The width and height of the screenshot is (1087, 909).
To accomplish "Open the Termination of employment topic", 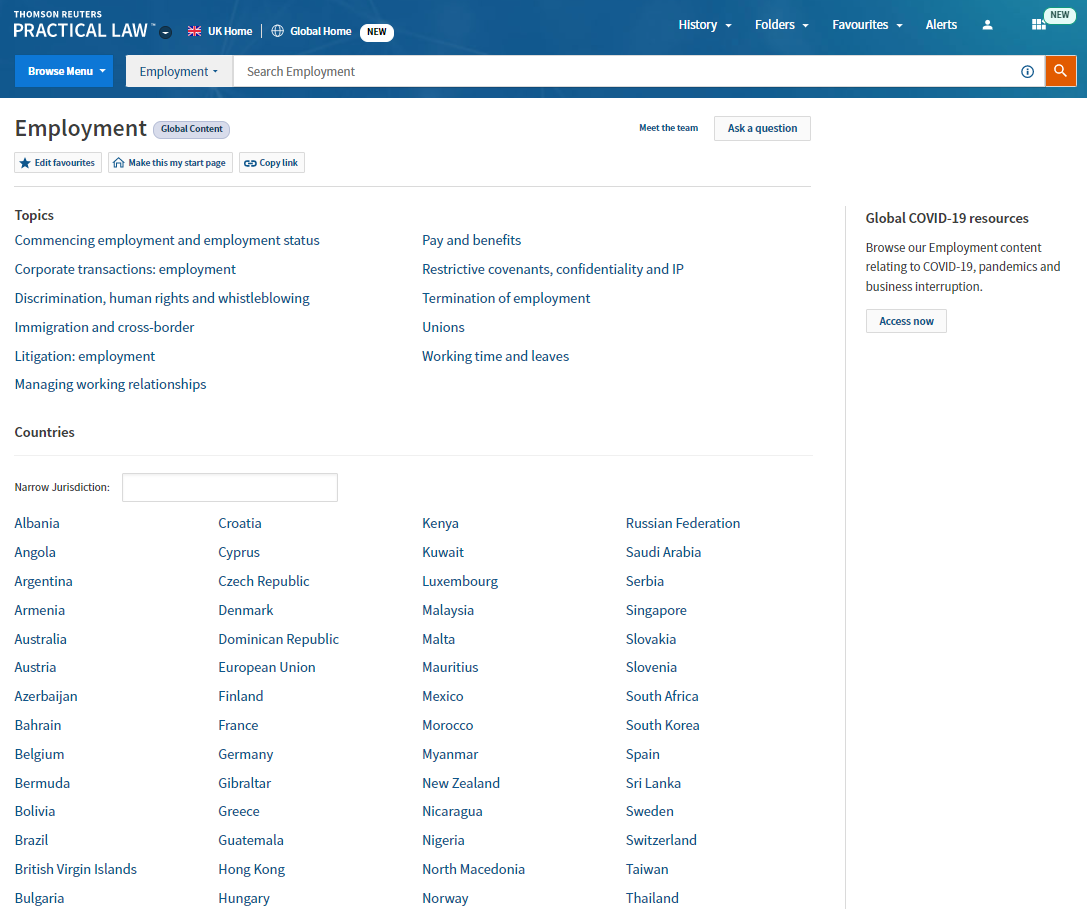I will pos(506,298).
